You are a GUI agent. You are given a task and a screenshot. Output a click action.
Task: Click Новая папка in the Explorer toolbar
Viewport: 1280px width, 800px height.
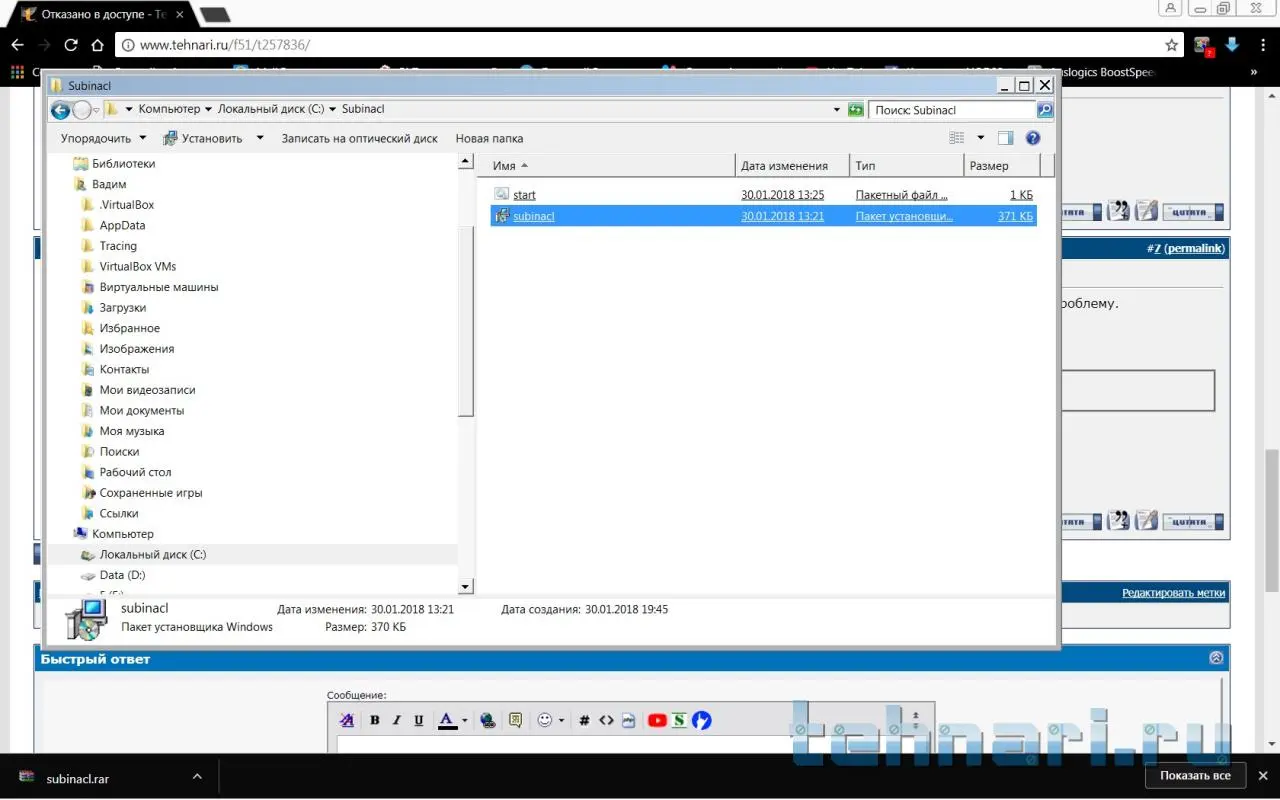point(489,138)
